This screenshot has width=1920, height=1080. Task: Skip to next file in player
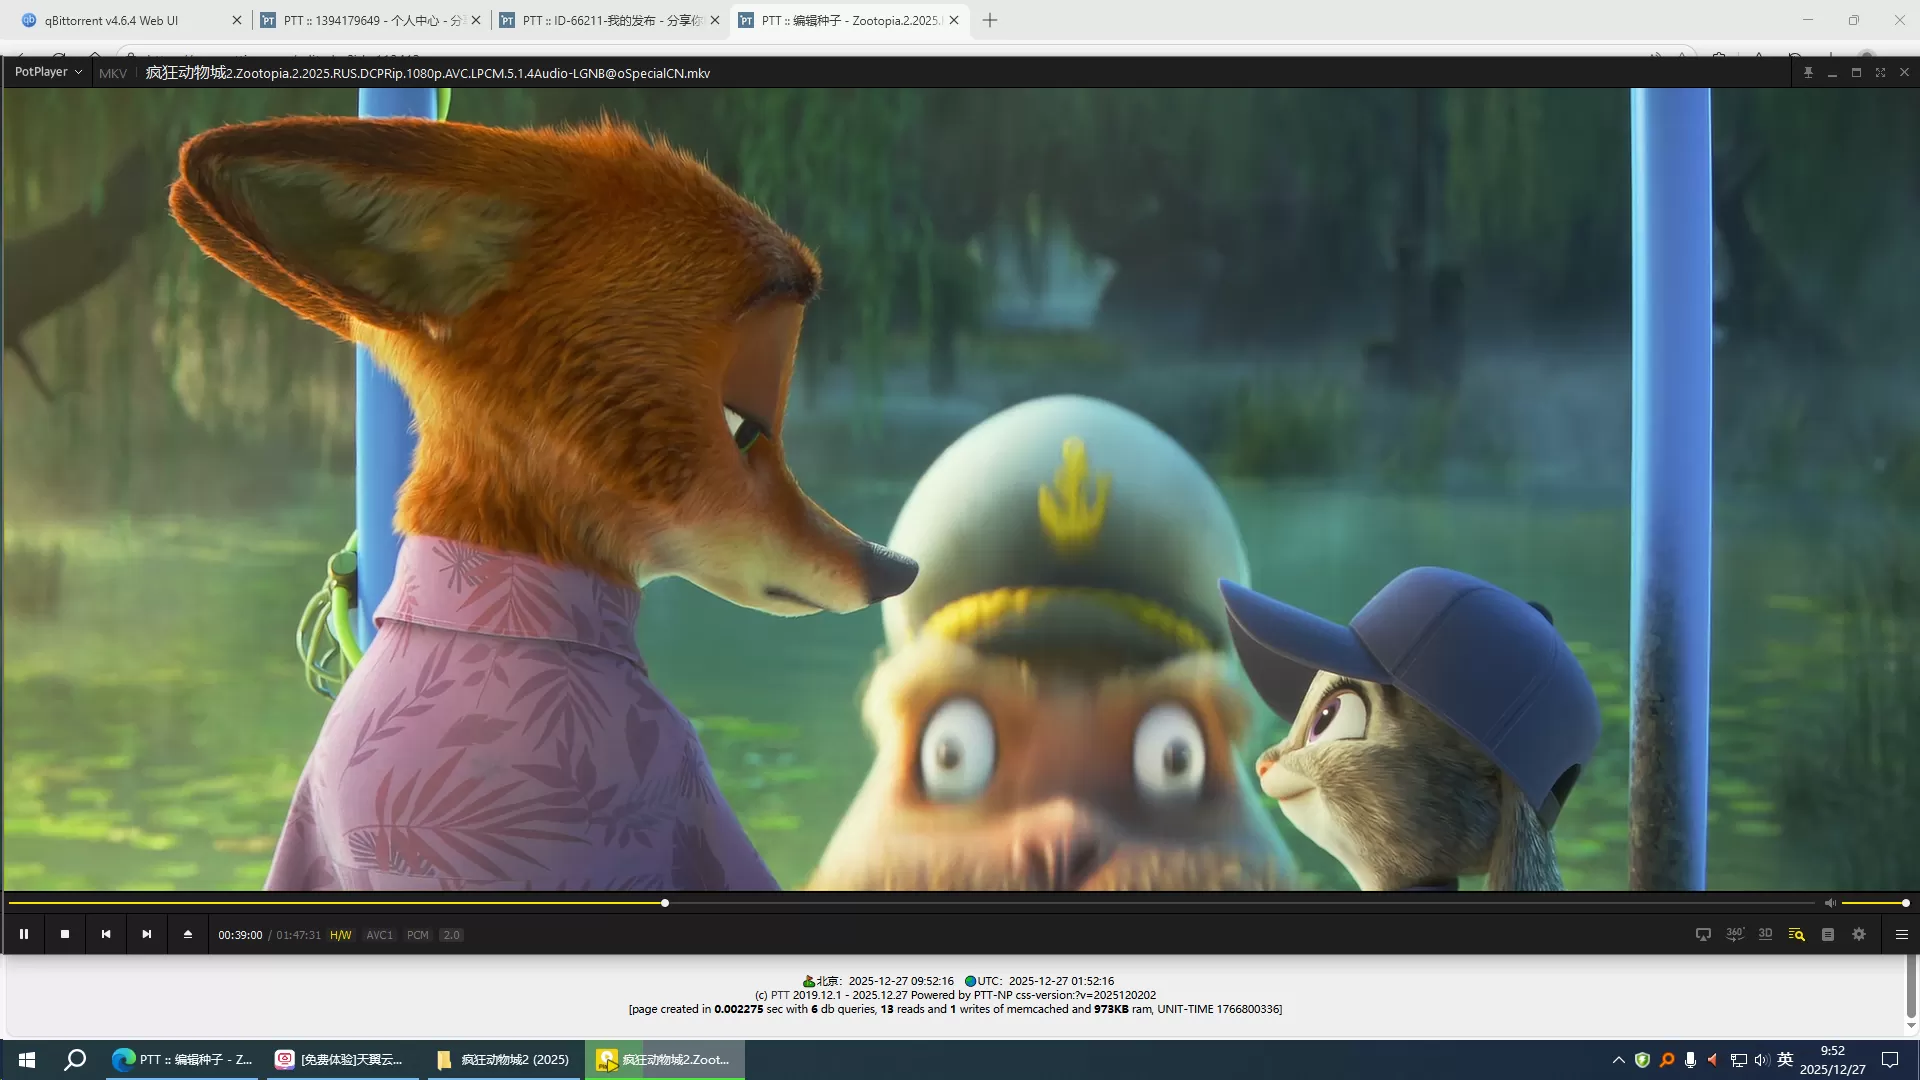[x=147, y=934]
